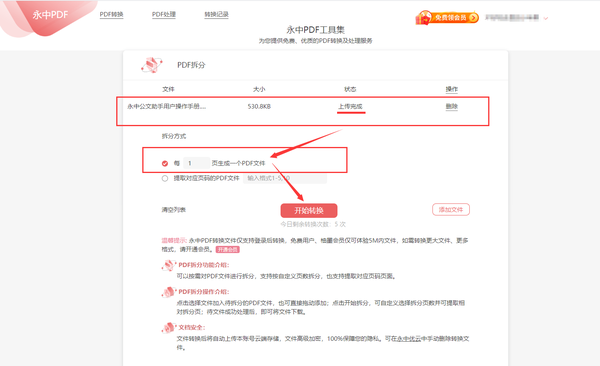600x366 pixels.
Task: Open the PDF处理 menu
Action: [164, 15]
